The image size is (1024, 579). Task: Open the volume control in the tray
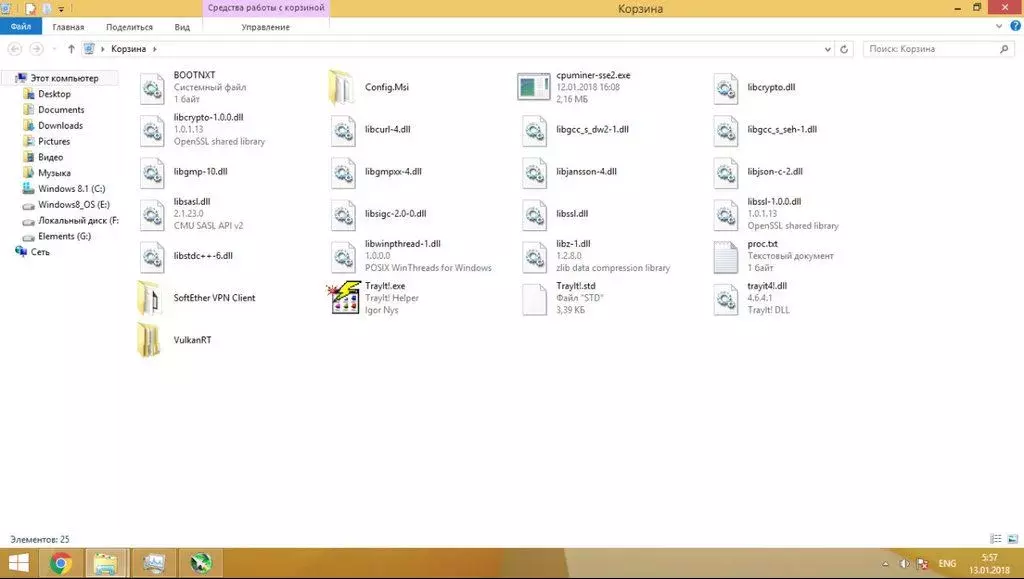tap(904, 563)
